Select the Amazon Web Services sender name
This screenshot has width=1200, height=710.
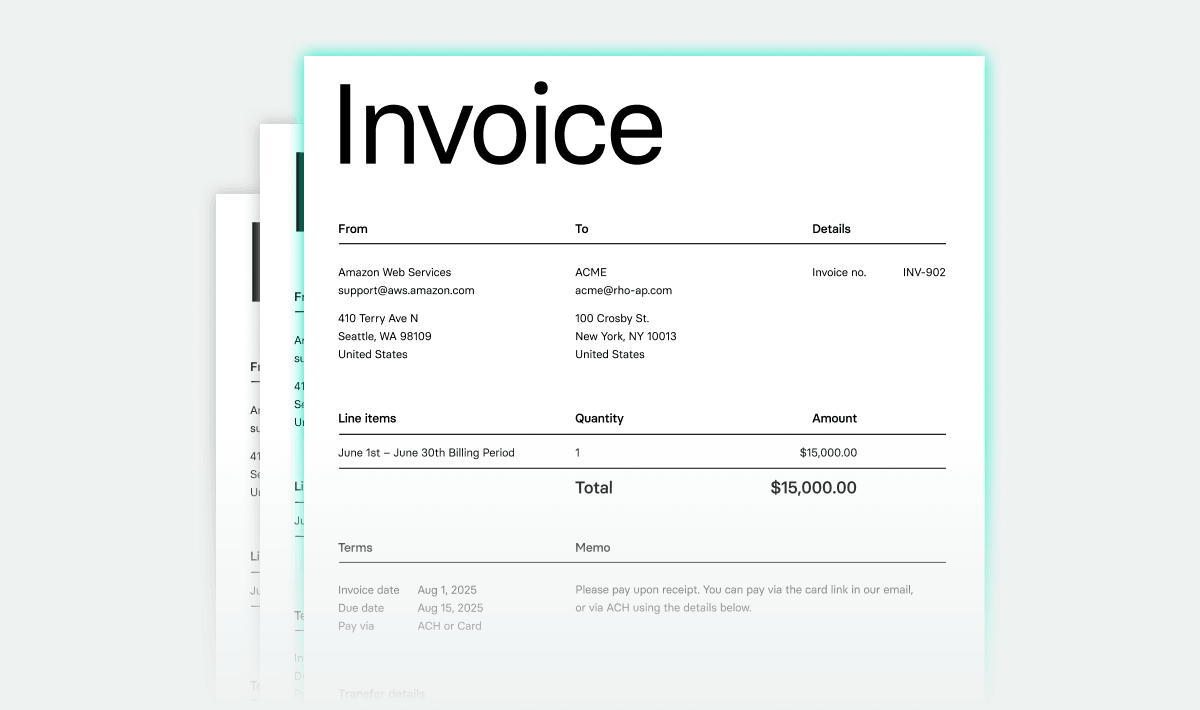point(394,271)
